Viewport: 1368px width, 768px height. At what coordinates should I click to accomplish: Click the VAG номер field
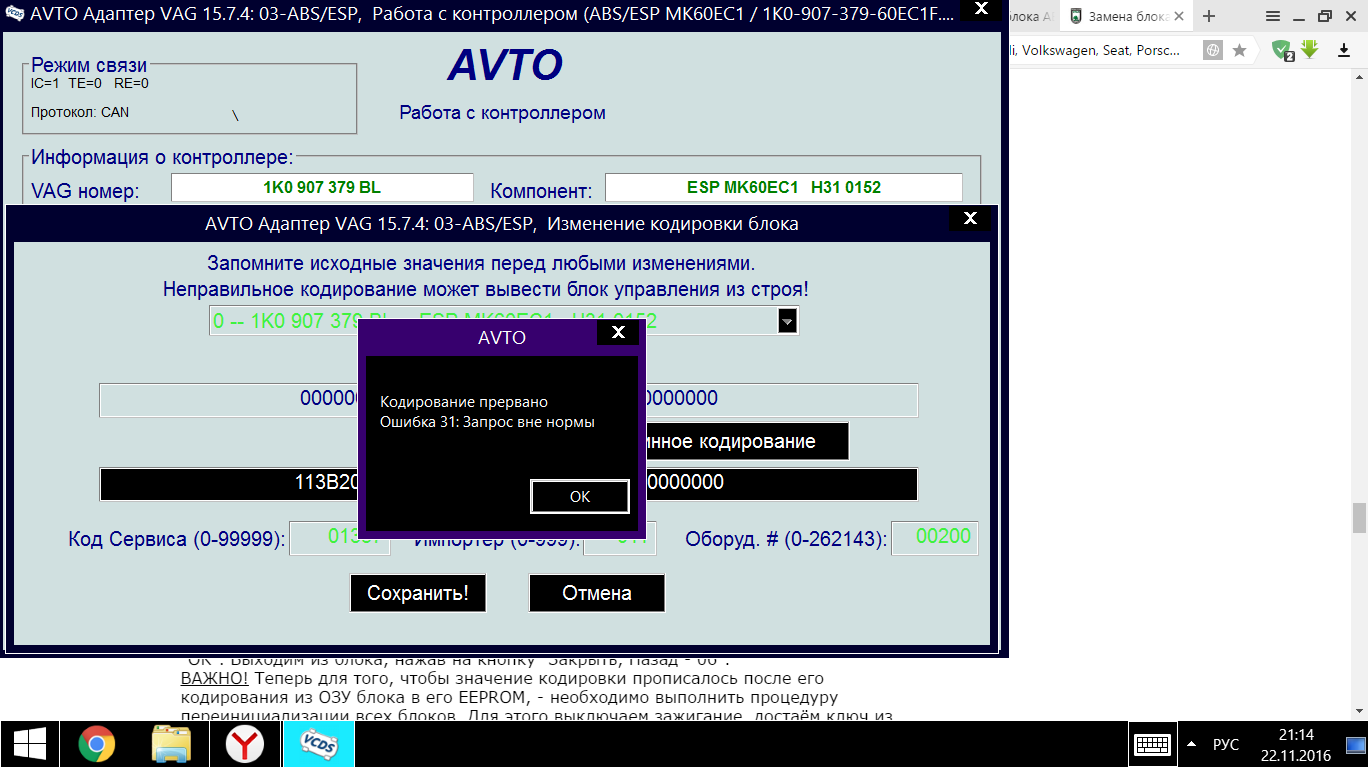point(322,187)
